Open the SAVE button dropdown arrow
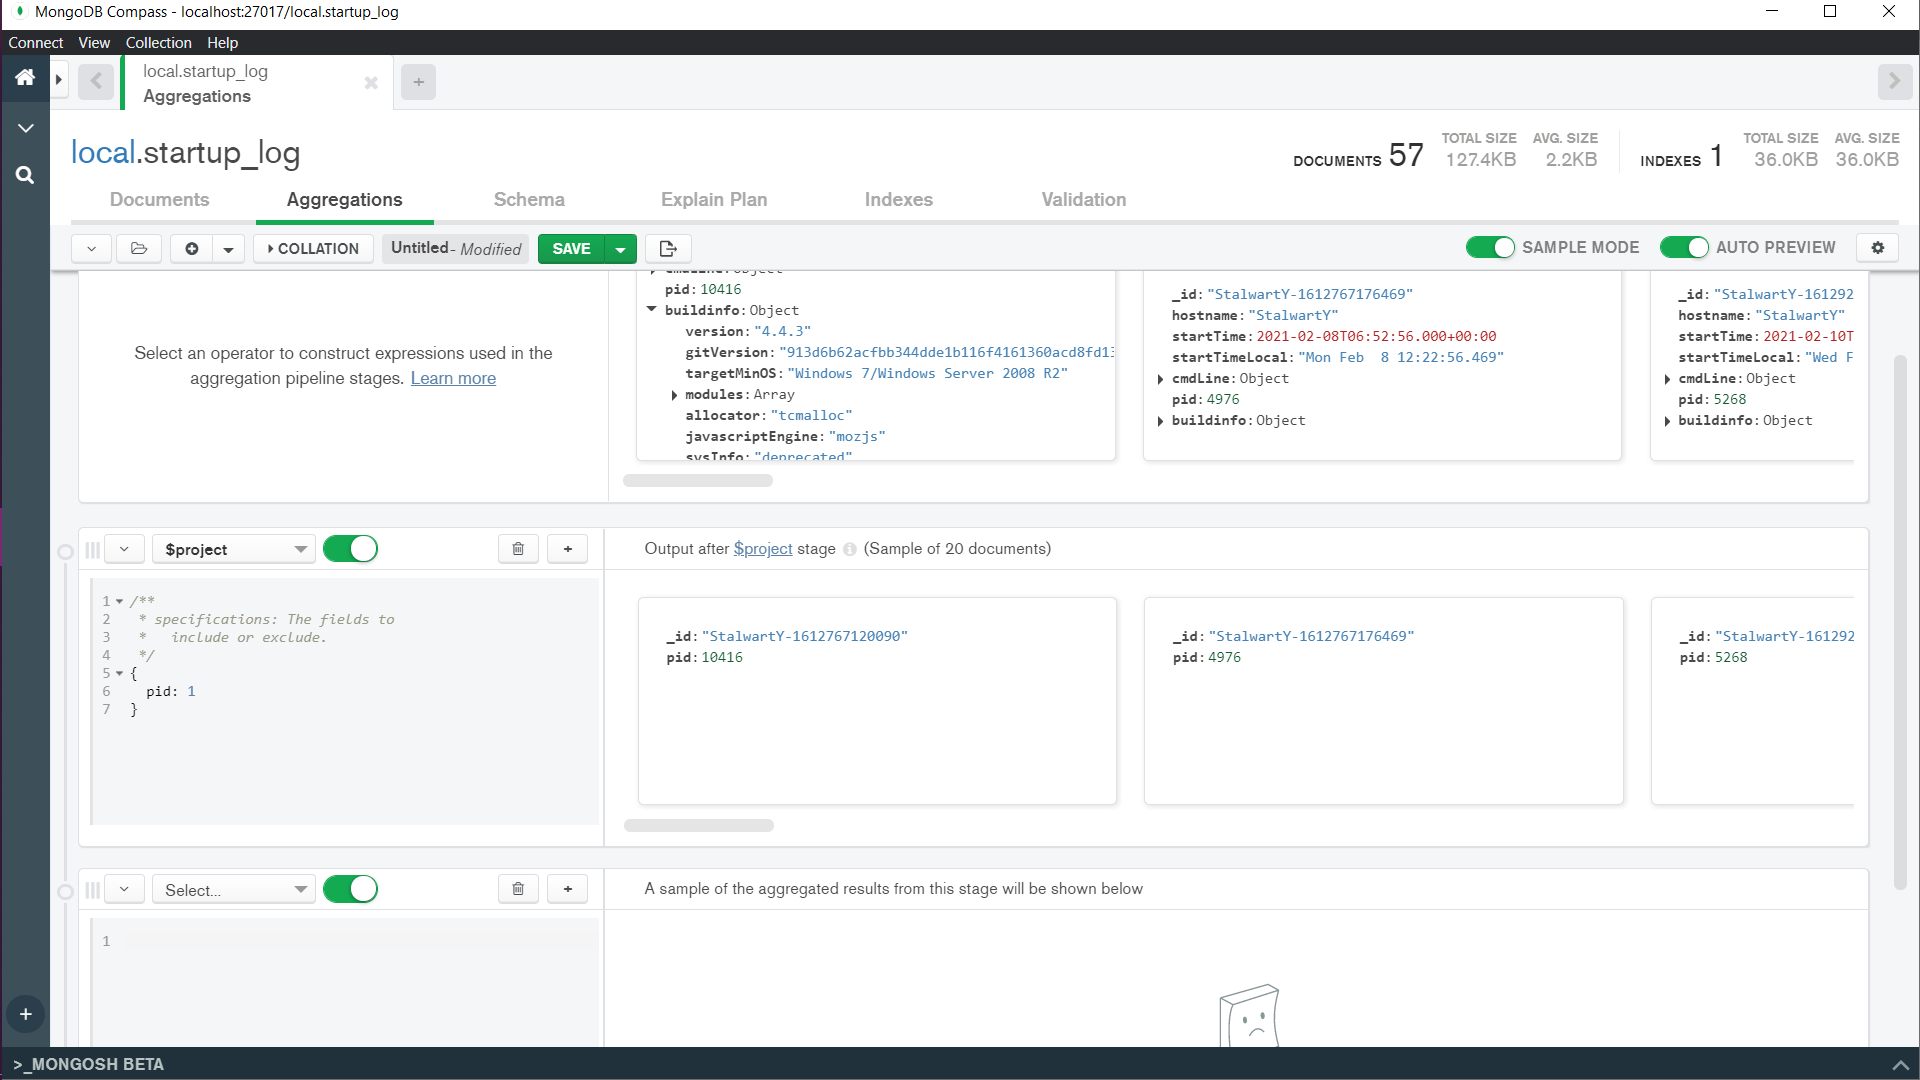This screenshot has width=1920, height=1080. click(621, 248)
